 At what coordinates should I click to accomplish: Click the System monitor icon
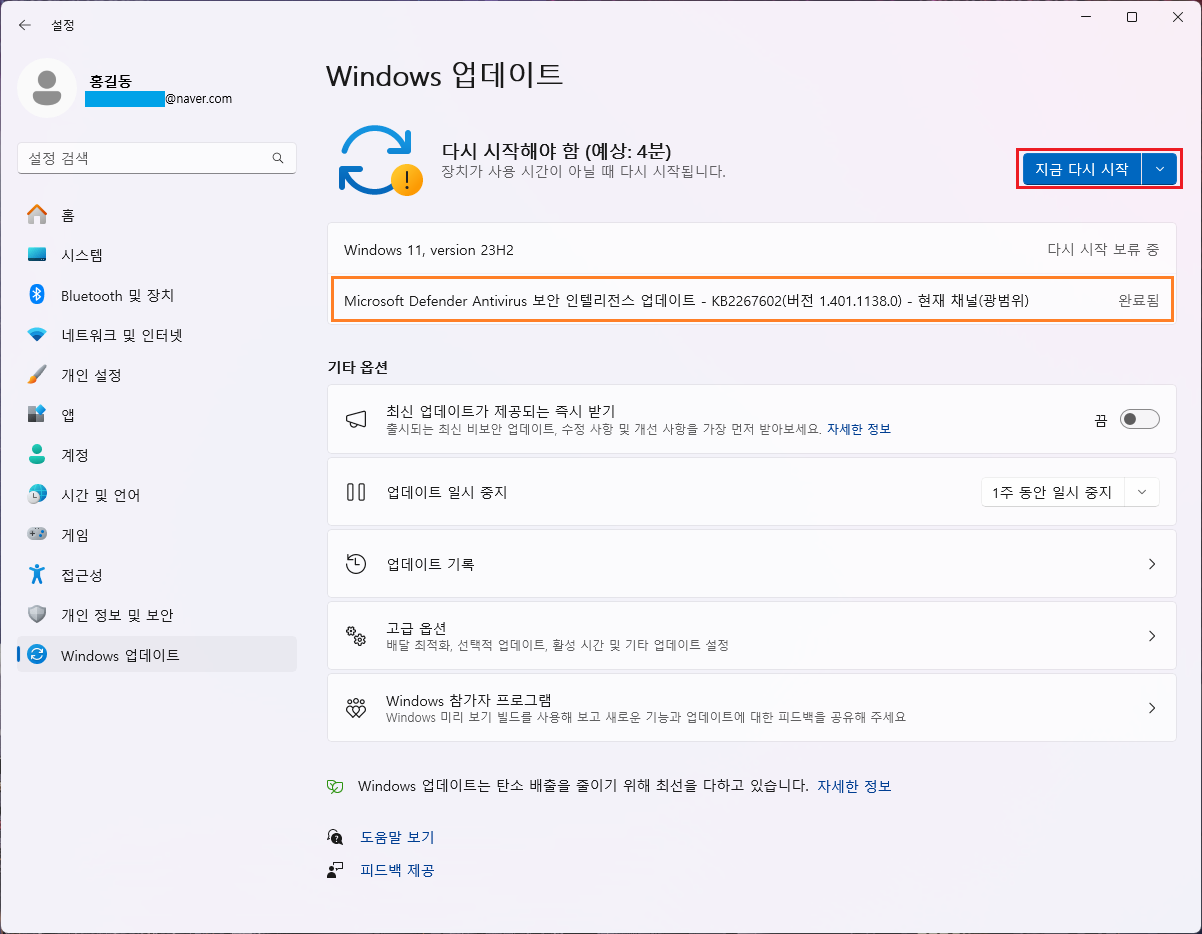[37, 255]
